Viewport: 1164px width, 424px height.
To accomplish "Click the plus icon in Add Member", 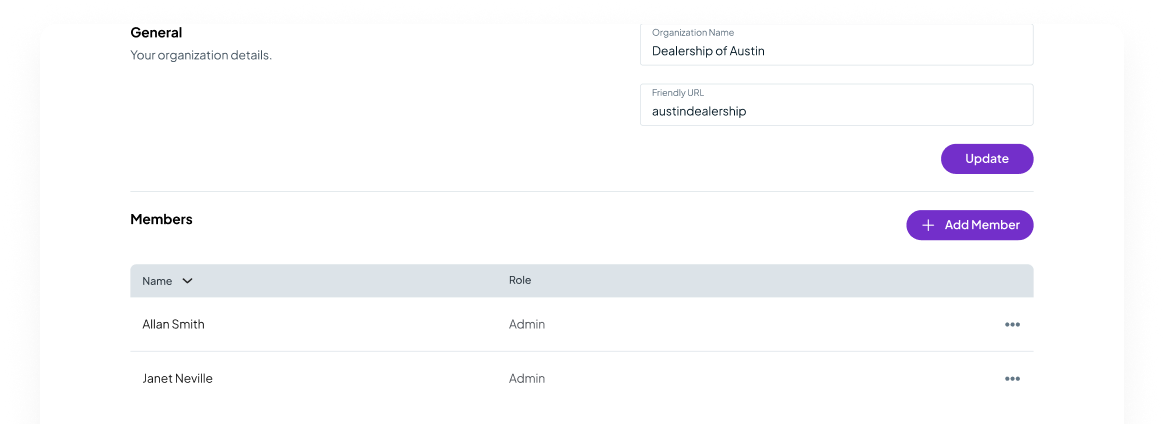I will (928, 225).
